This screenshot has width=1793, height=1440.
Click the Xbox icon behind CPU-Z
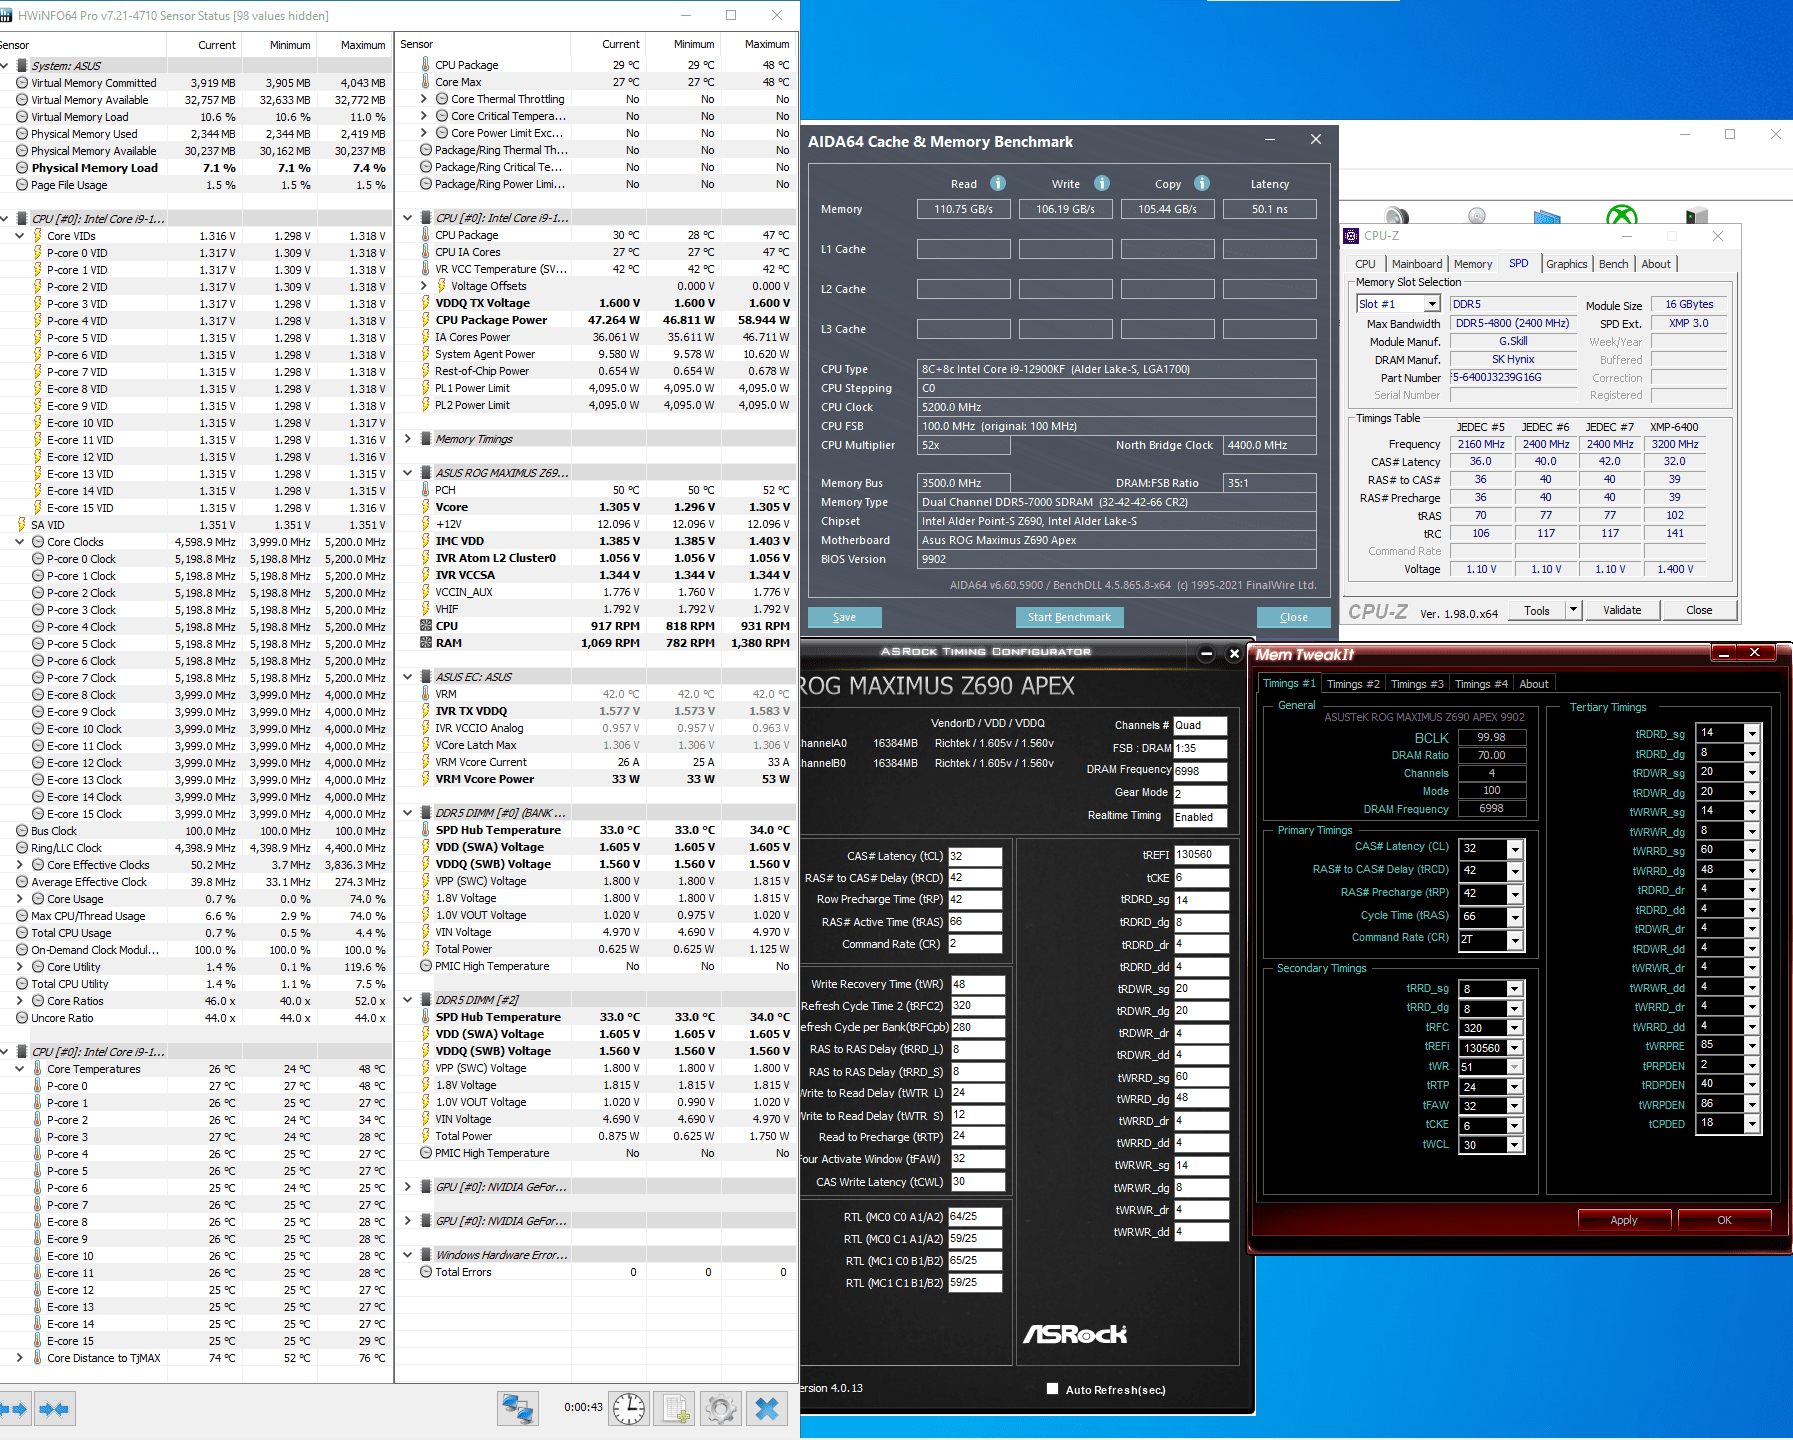[x=1621, y=214]
